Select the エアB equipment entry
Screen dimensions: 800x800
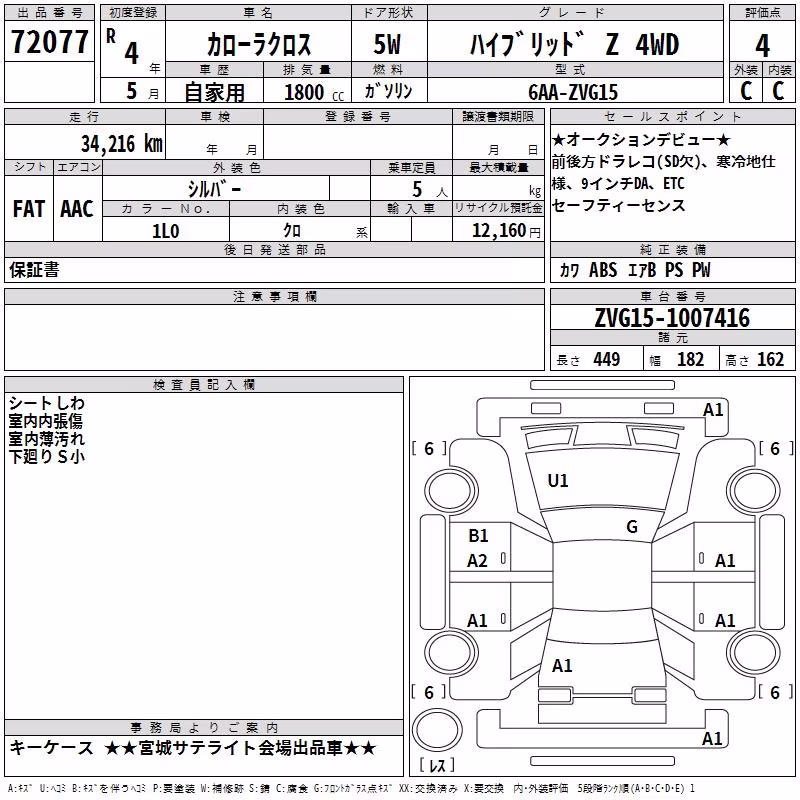tap(642, 270)
